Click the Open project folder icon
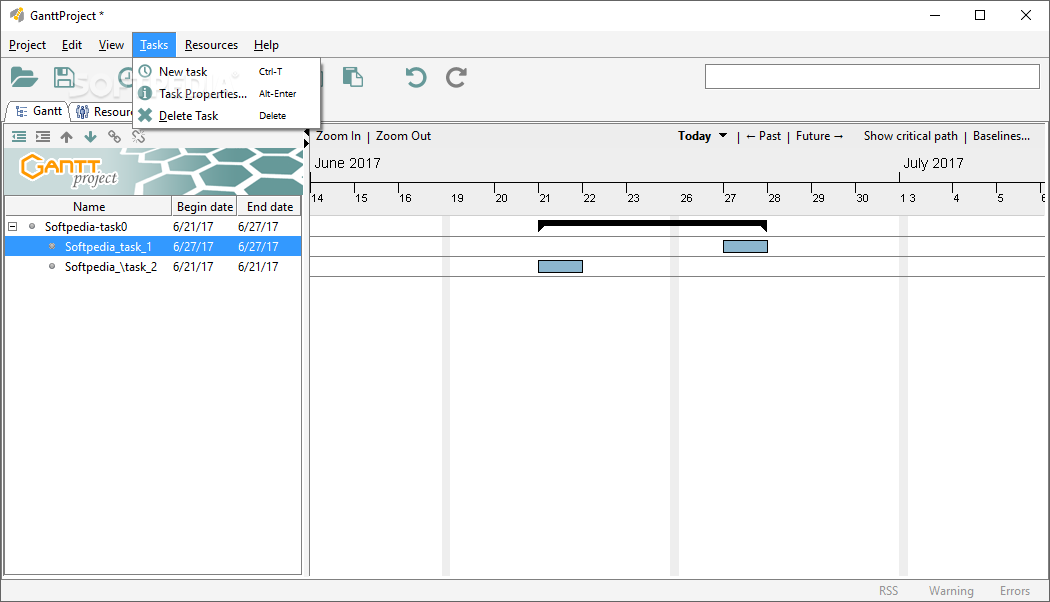 (x=24, y=78)
